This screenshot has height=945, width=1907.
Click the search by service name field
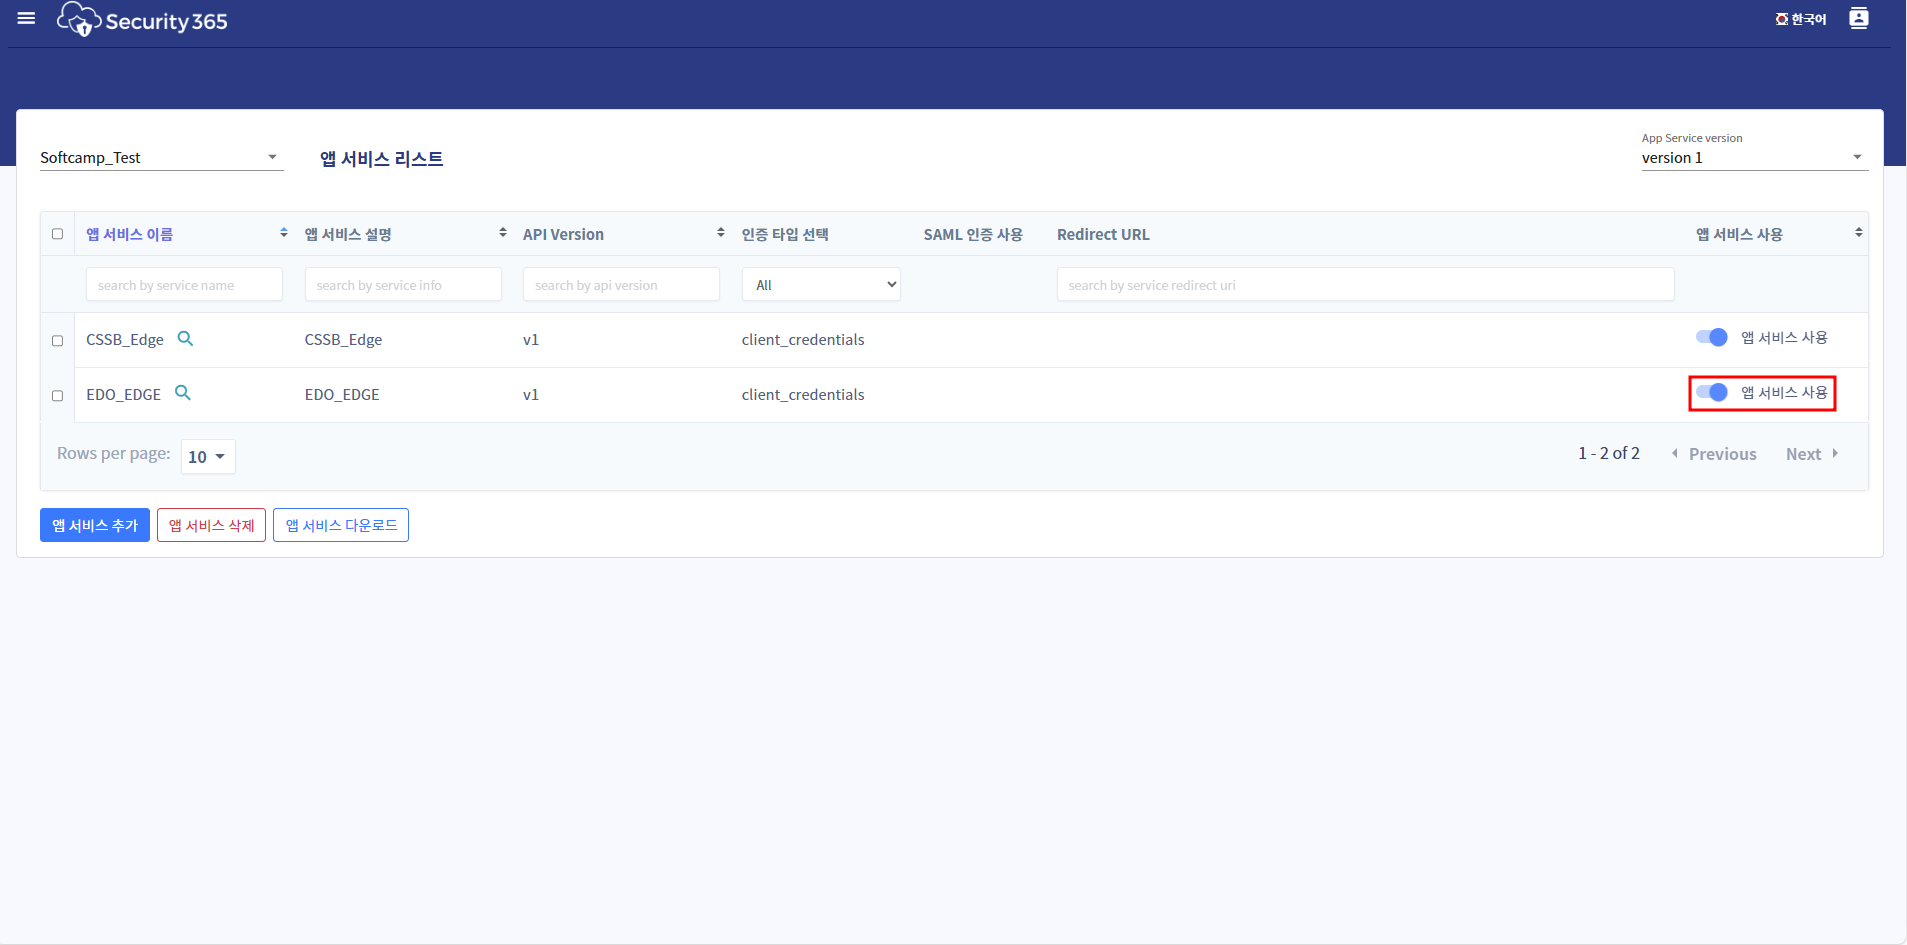point(184,285)
